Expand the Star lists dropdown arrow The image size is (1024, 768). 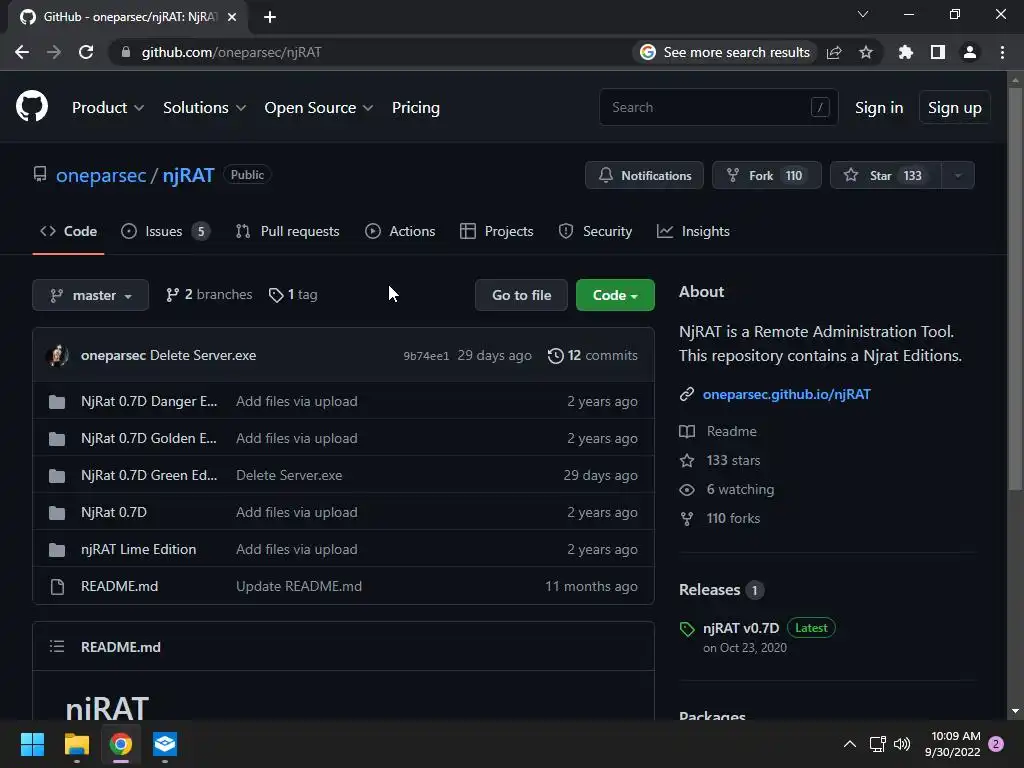click(x=958, y=175)
